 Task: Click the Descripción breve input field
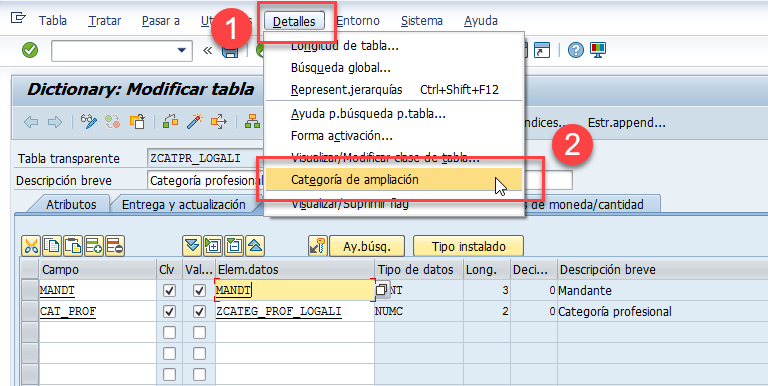[360, 180]
